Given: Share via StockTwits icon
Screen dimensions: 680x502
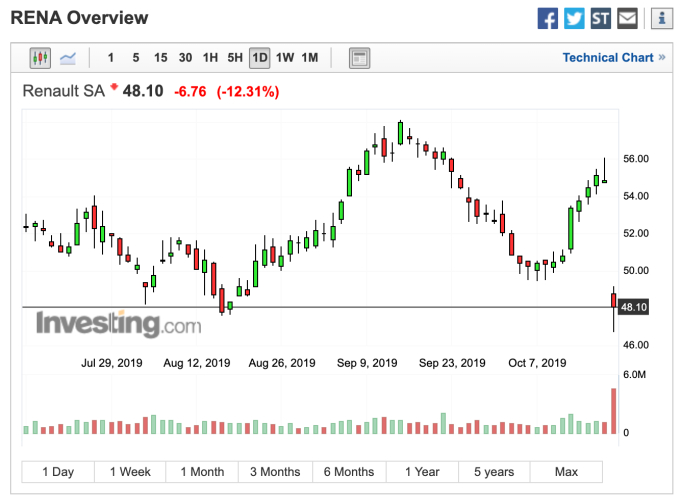Looking at the screenshot, I should pos(601,19).
